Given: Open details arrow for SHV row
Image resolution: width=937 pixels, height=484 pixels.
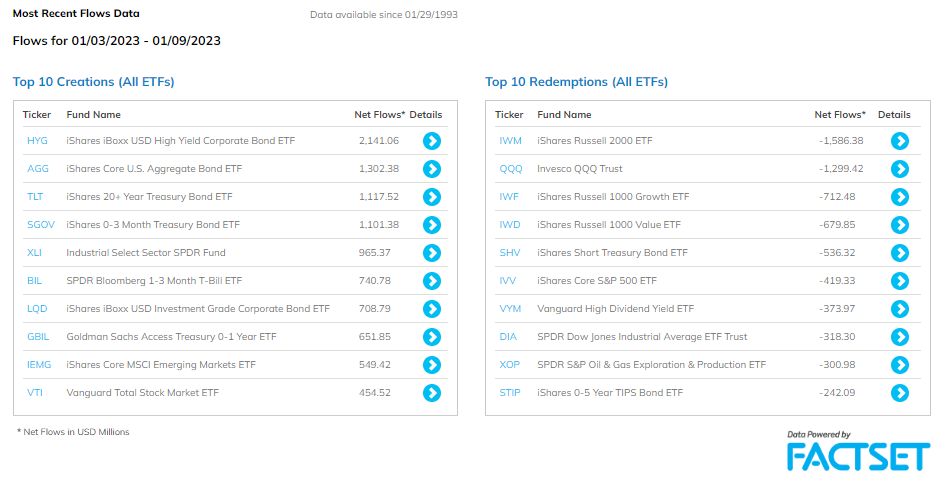Looking at the screenshot, I should 900,253.
